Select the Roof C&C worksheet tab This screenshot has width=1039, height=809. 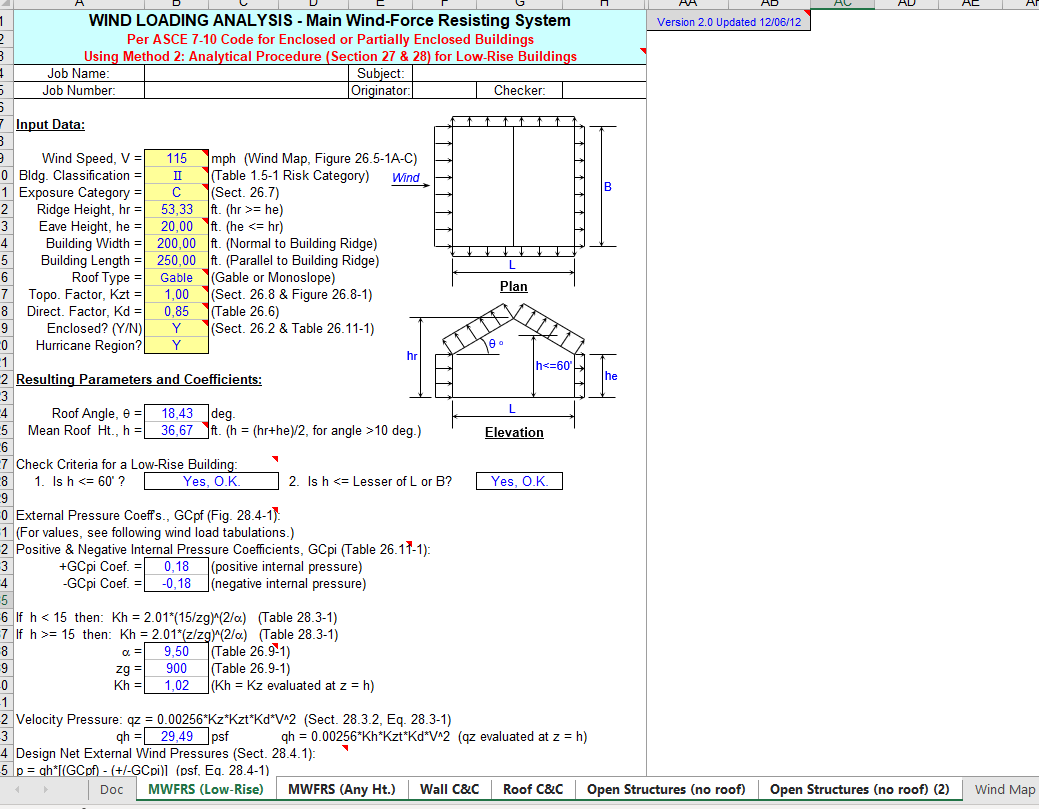[x=532, y=789]
